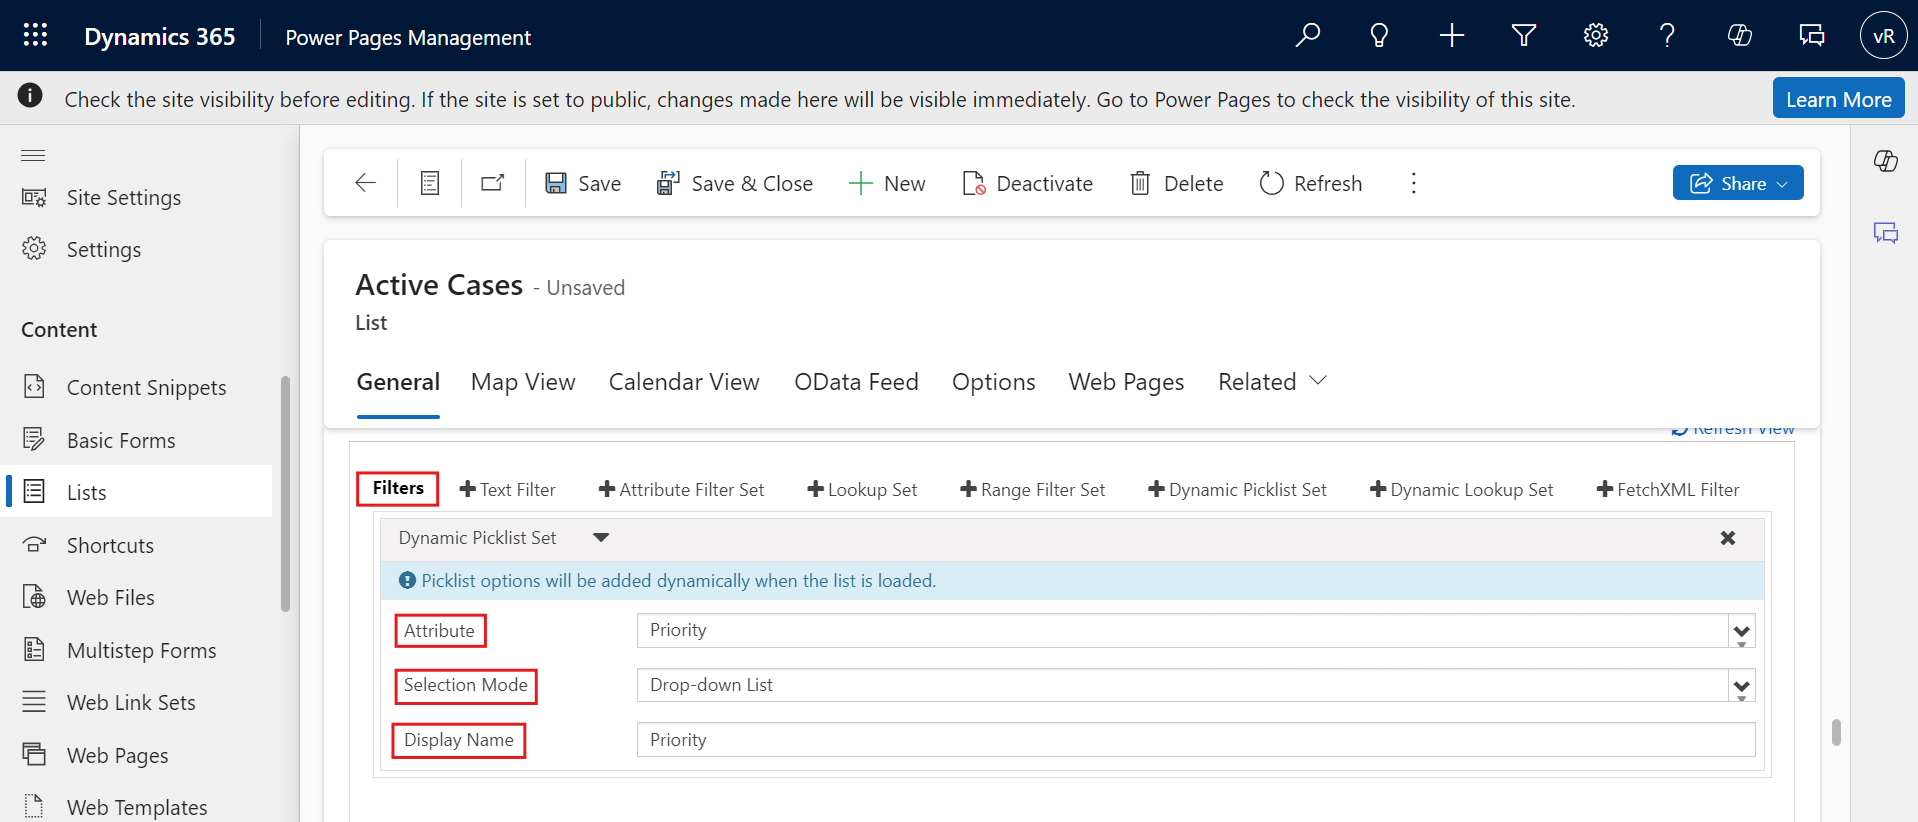Expand the Attribute dropdown showing Priority
Screen dimensions: 1918x822
pos(1741,631)
